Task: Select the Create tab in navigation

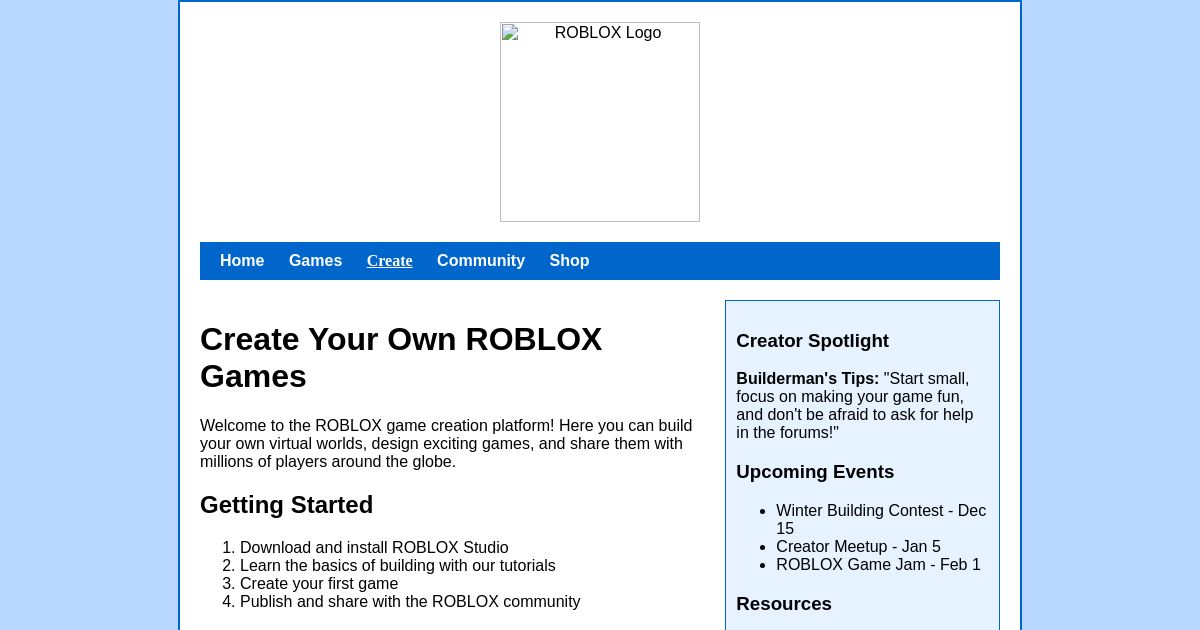Action: tap(389, 260)
